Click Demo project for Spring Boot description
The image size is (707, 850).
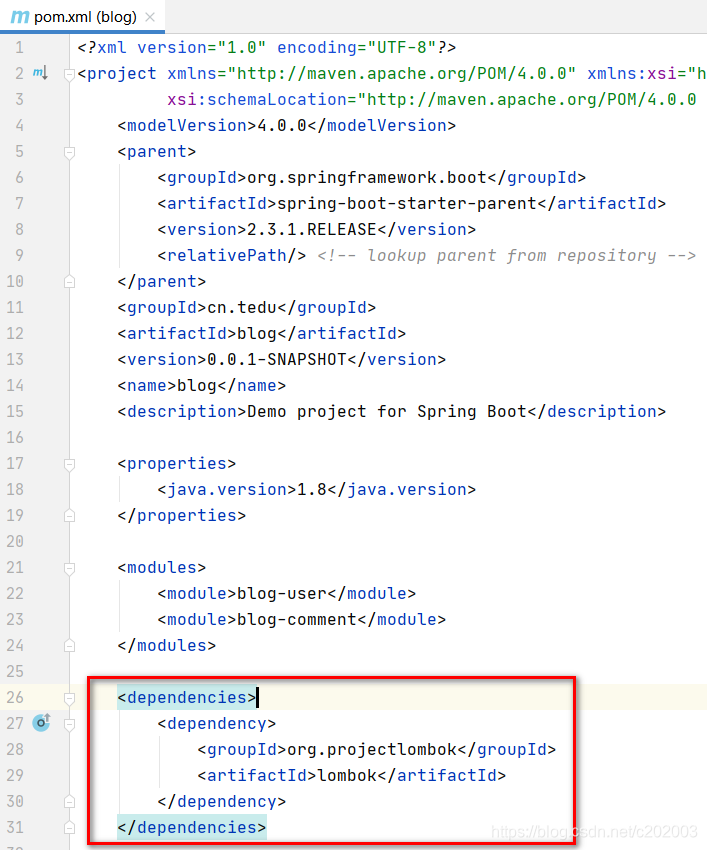[x=387, y=412]
